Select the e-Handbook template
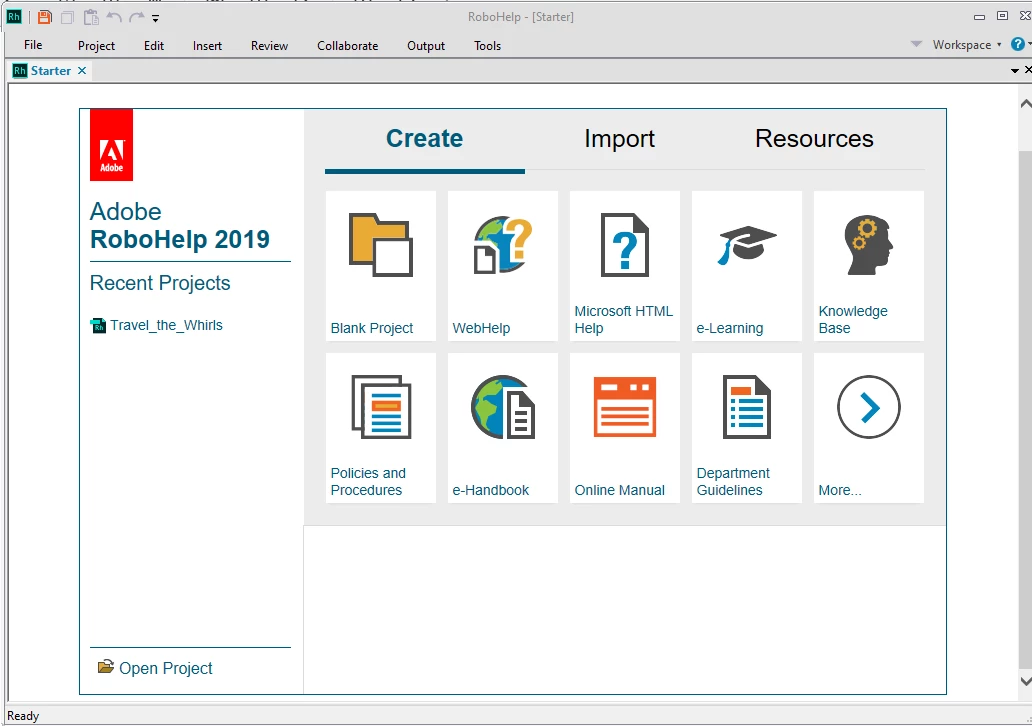This screenshot has width=1032, height=726. pyautogui.click(x=503, y=428)
